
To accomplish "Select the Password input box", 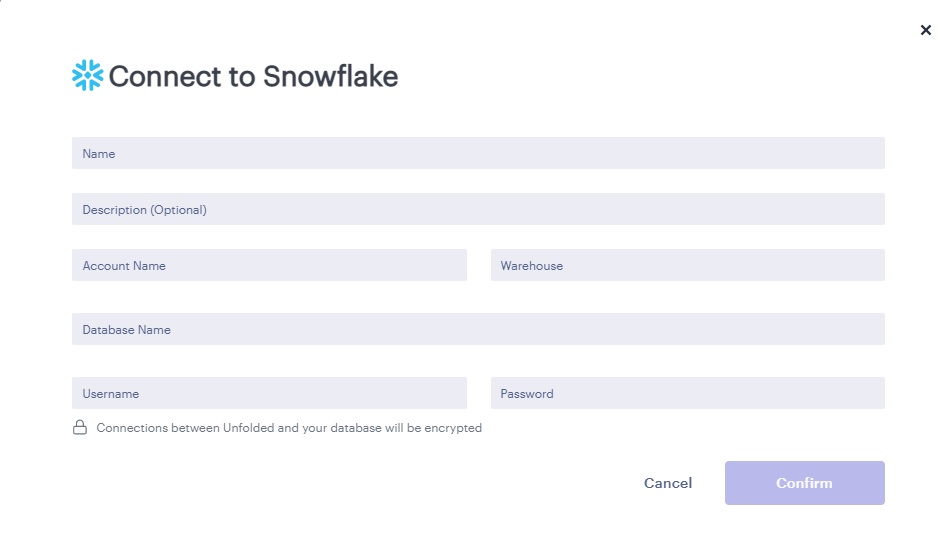I will (687, 394).
